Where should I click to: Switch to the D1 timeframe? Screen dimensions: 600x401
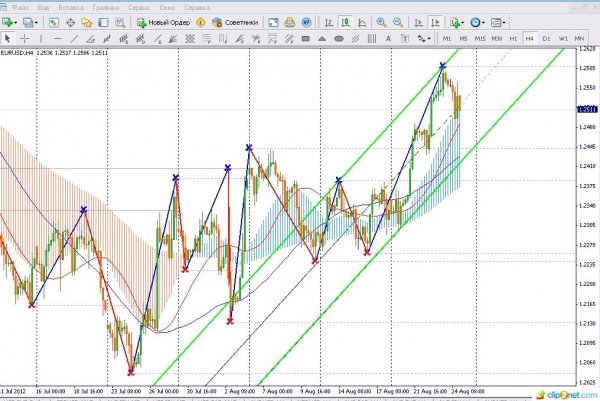tap(548, 38)
